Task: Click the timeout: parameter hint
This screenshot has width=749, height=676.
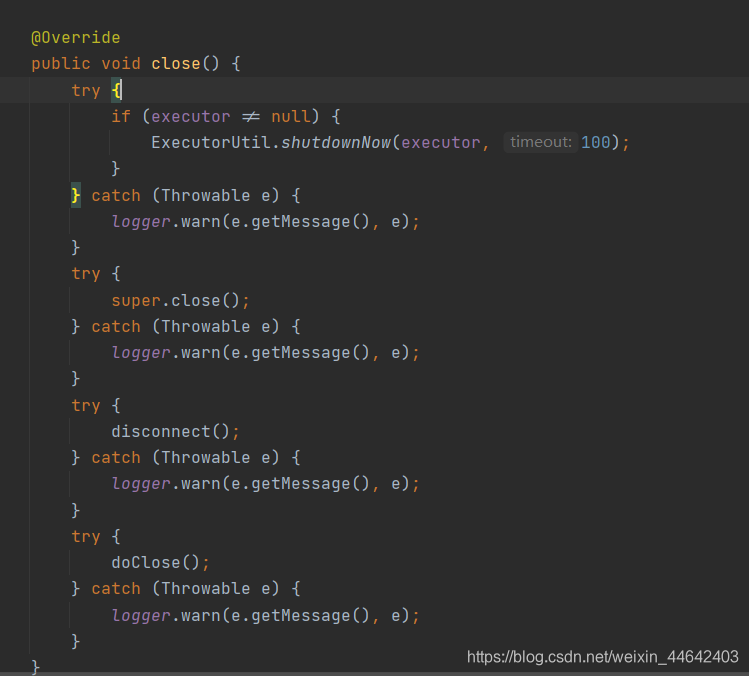Action: coord(541,142)
